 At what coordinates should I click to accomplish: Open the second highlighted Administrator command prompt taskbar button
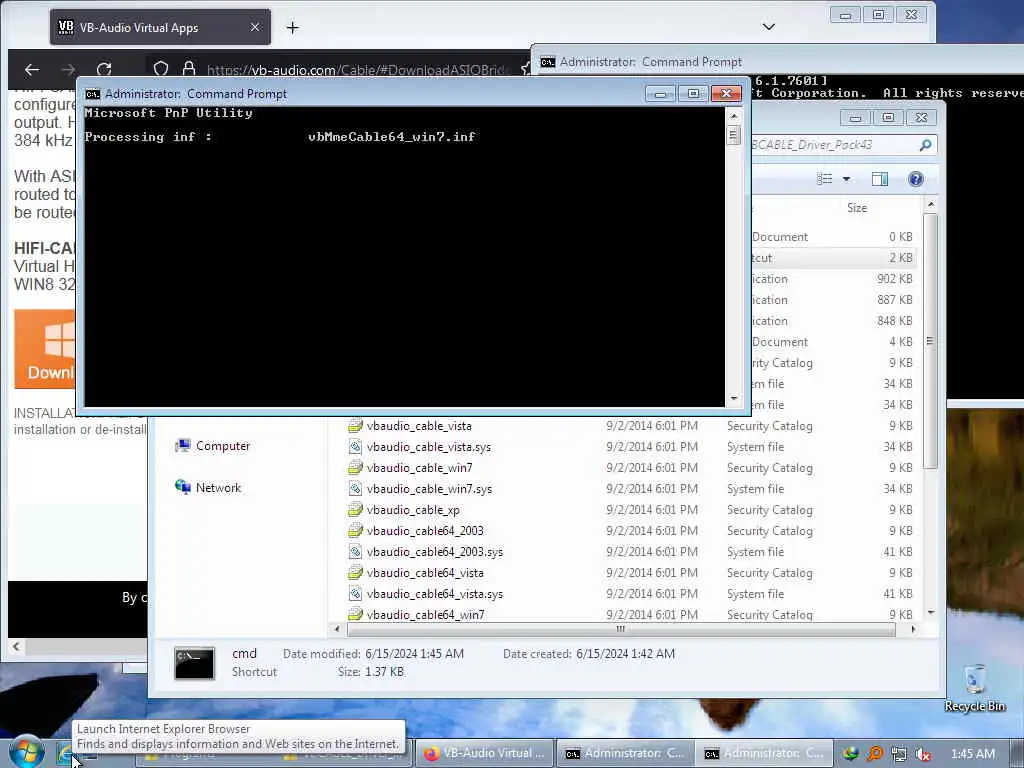coord(763,753)
